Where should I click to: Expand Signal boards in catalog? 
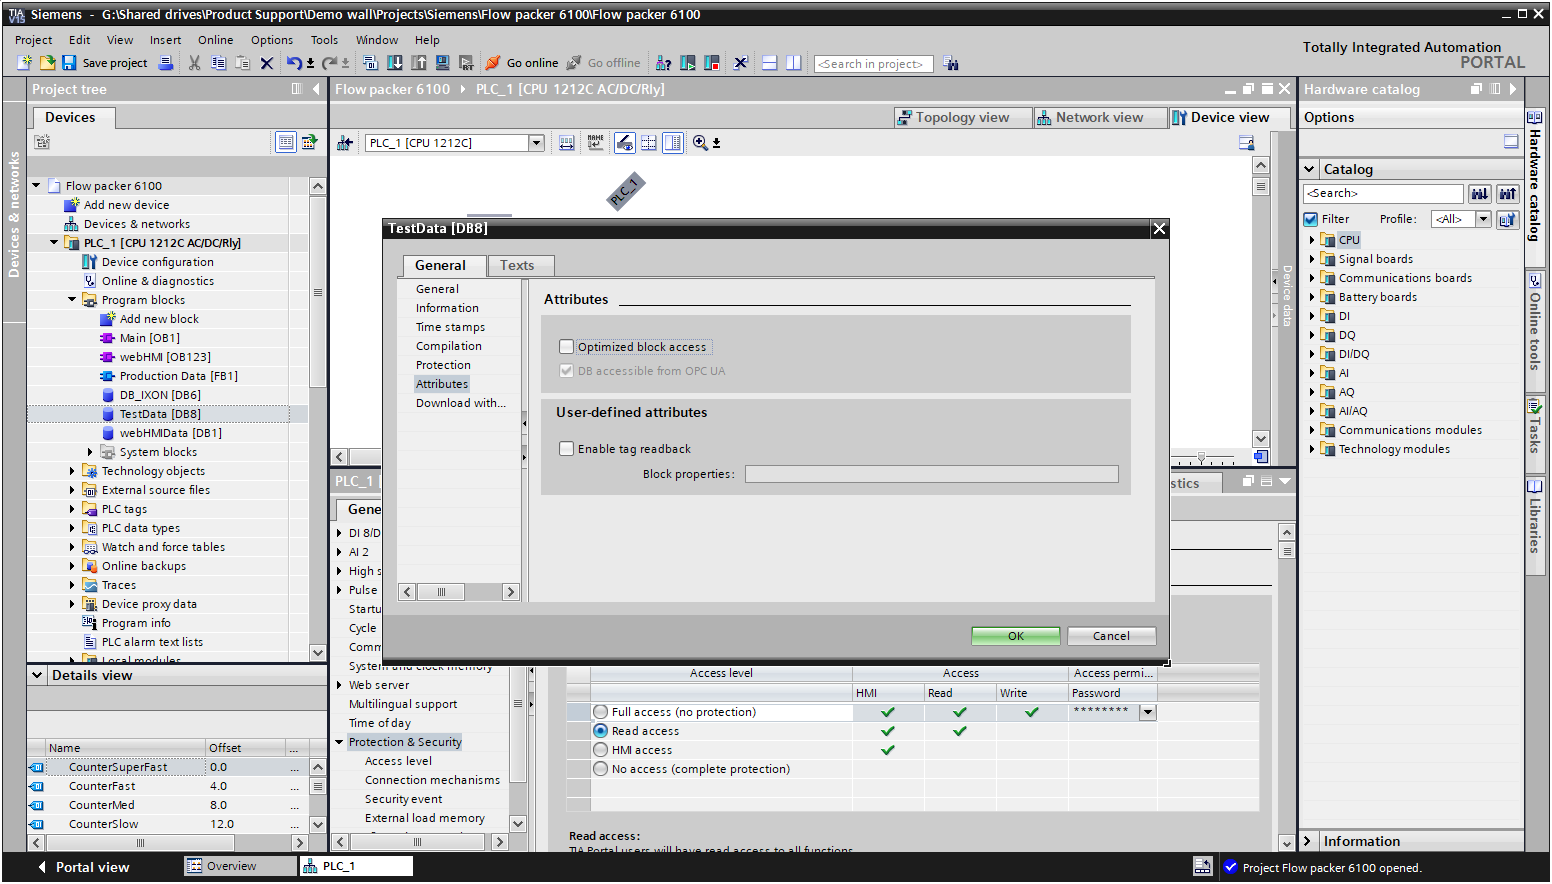coord(1312,259)
